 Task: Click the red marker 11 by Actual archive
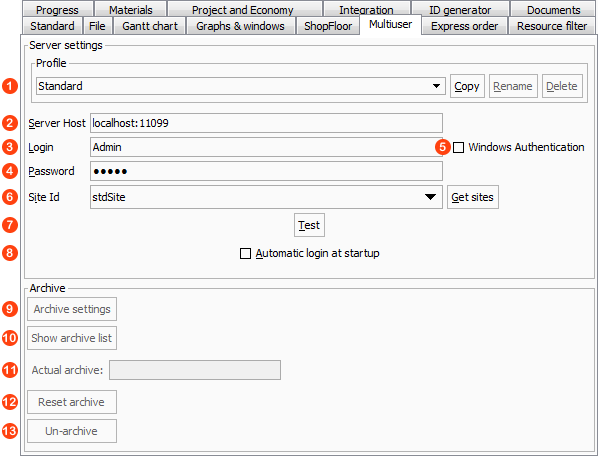[10, 370]
